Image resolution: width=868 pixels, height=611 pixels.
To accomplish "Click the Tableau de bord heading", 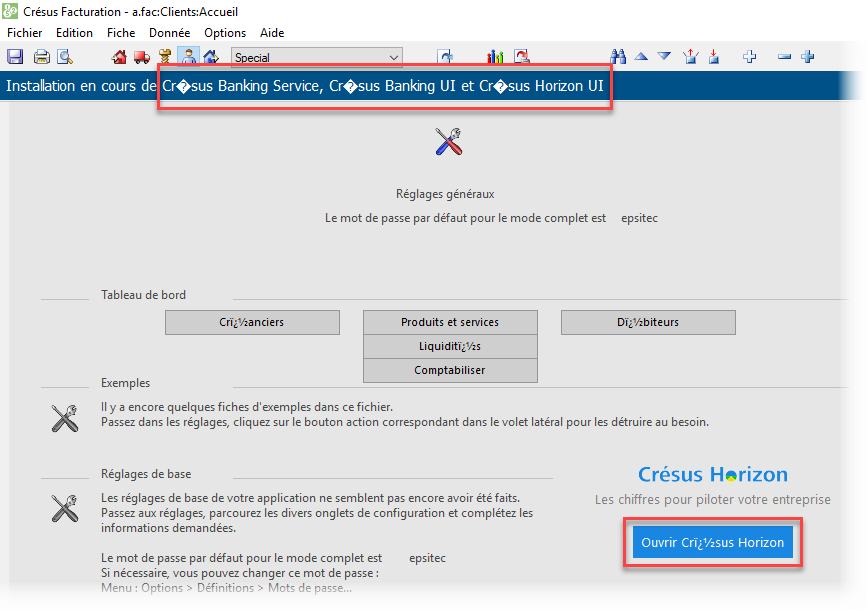I will (x=143, y=295).
